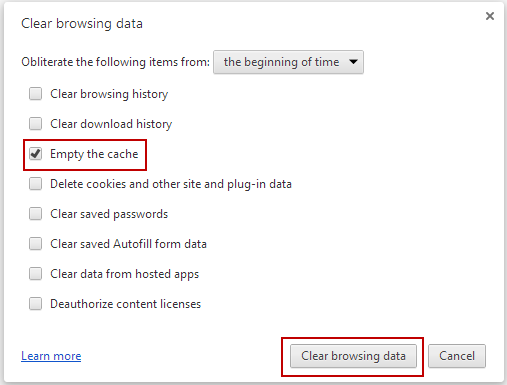The image size is (507, 385).
Task: Tick the Clear download history checkbox
Action: click(35, 124)
